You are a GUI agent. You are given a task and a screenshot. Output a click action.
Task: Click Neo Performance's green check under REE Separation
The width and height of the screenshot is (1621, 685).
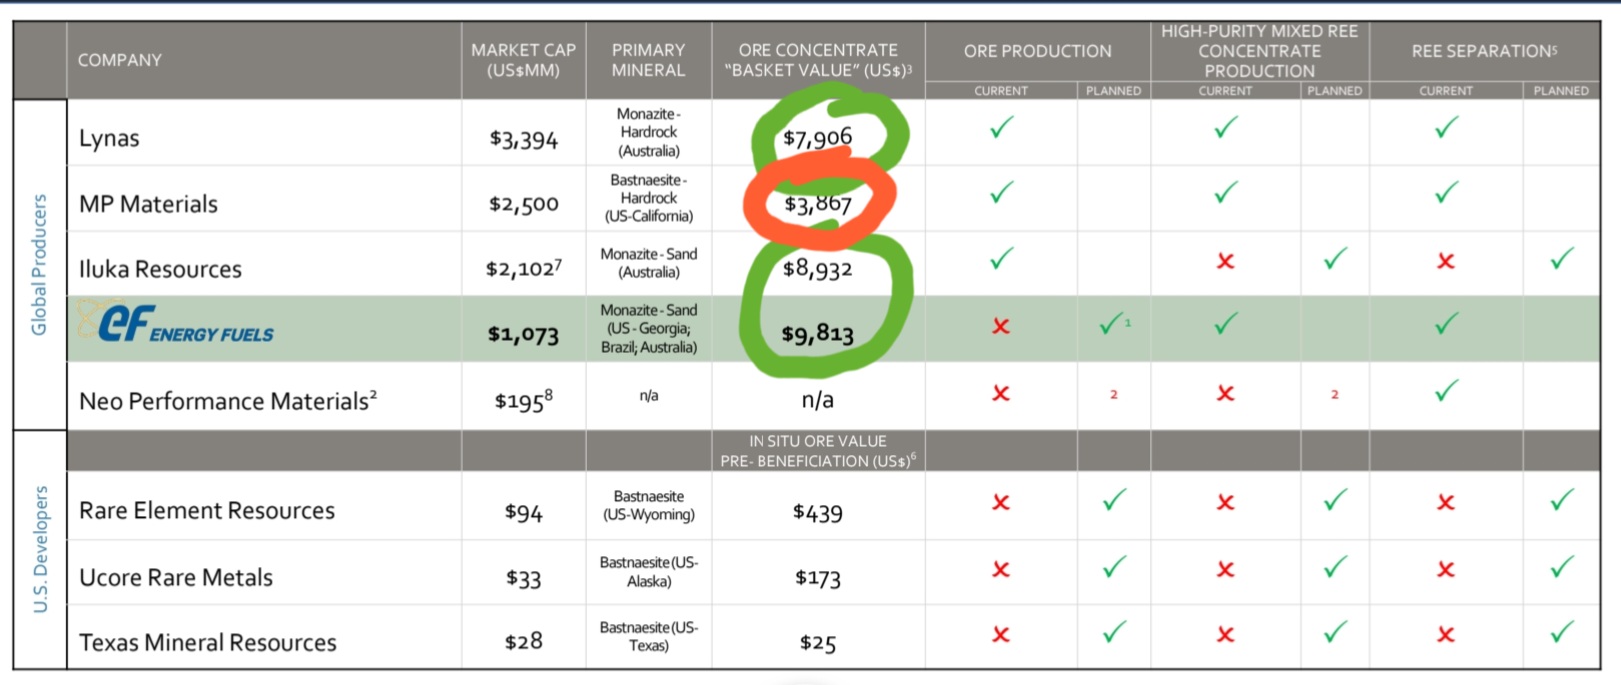1446,391
